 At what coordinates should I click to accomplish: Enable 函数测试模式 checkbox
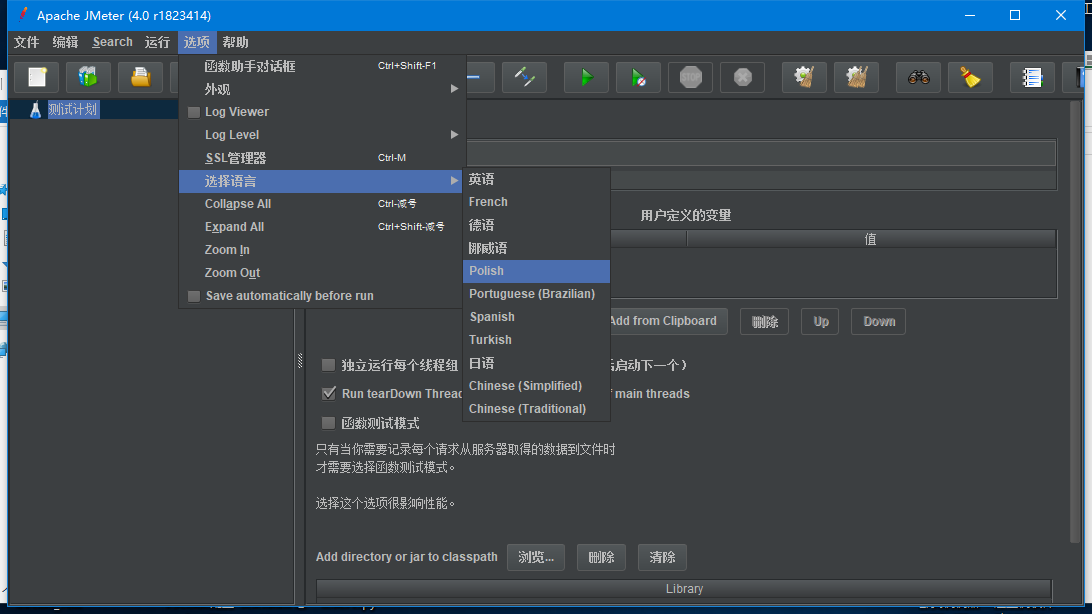(328, 423)
